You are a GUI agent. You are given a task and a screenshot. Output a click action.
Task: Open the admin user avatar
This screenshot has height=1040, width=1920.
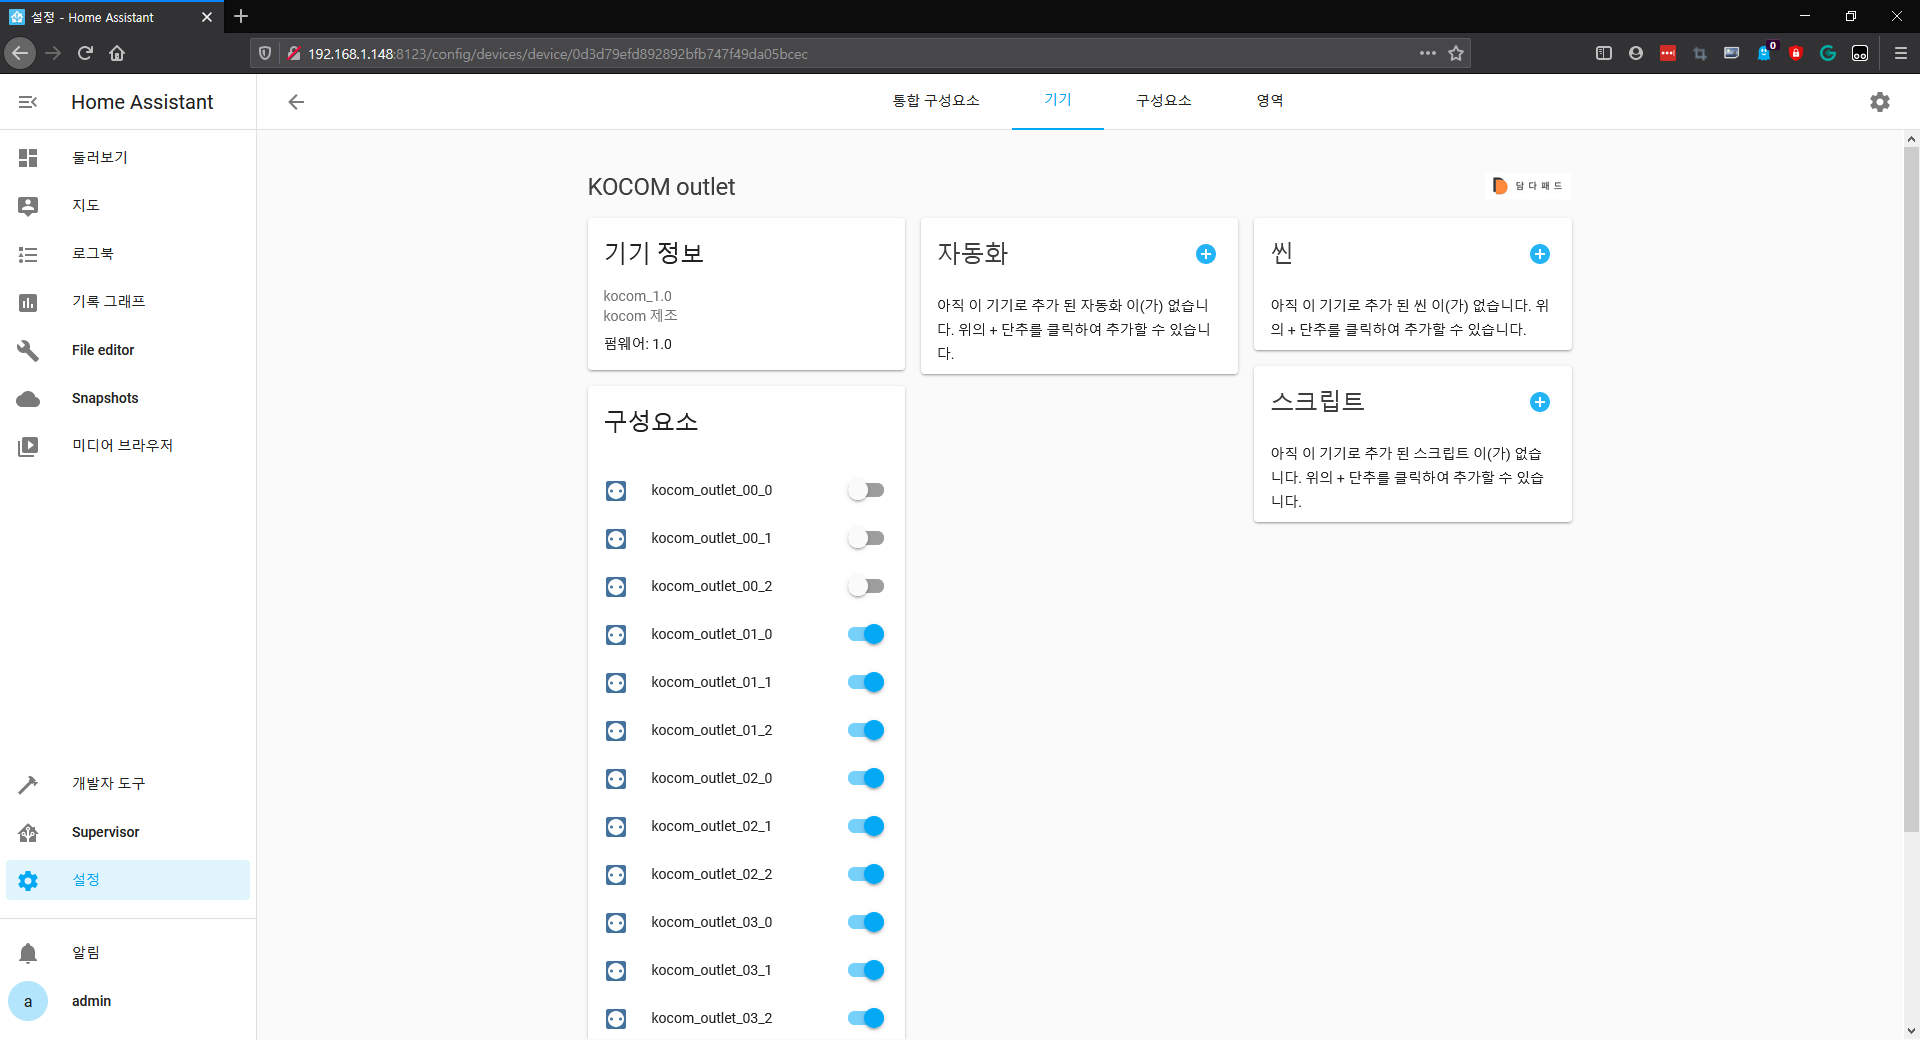click(28, 1001)
